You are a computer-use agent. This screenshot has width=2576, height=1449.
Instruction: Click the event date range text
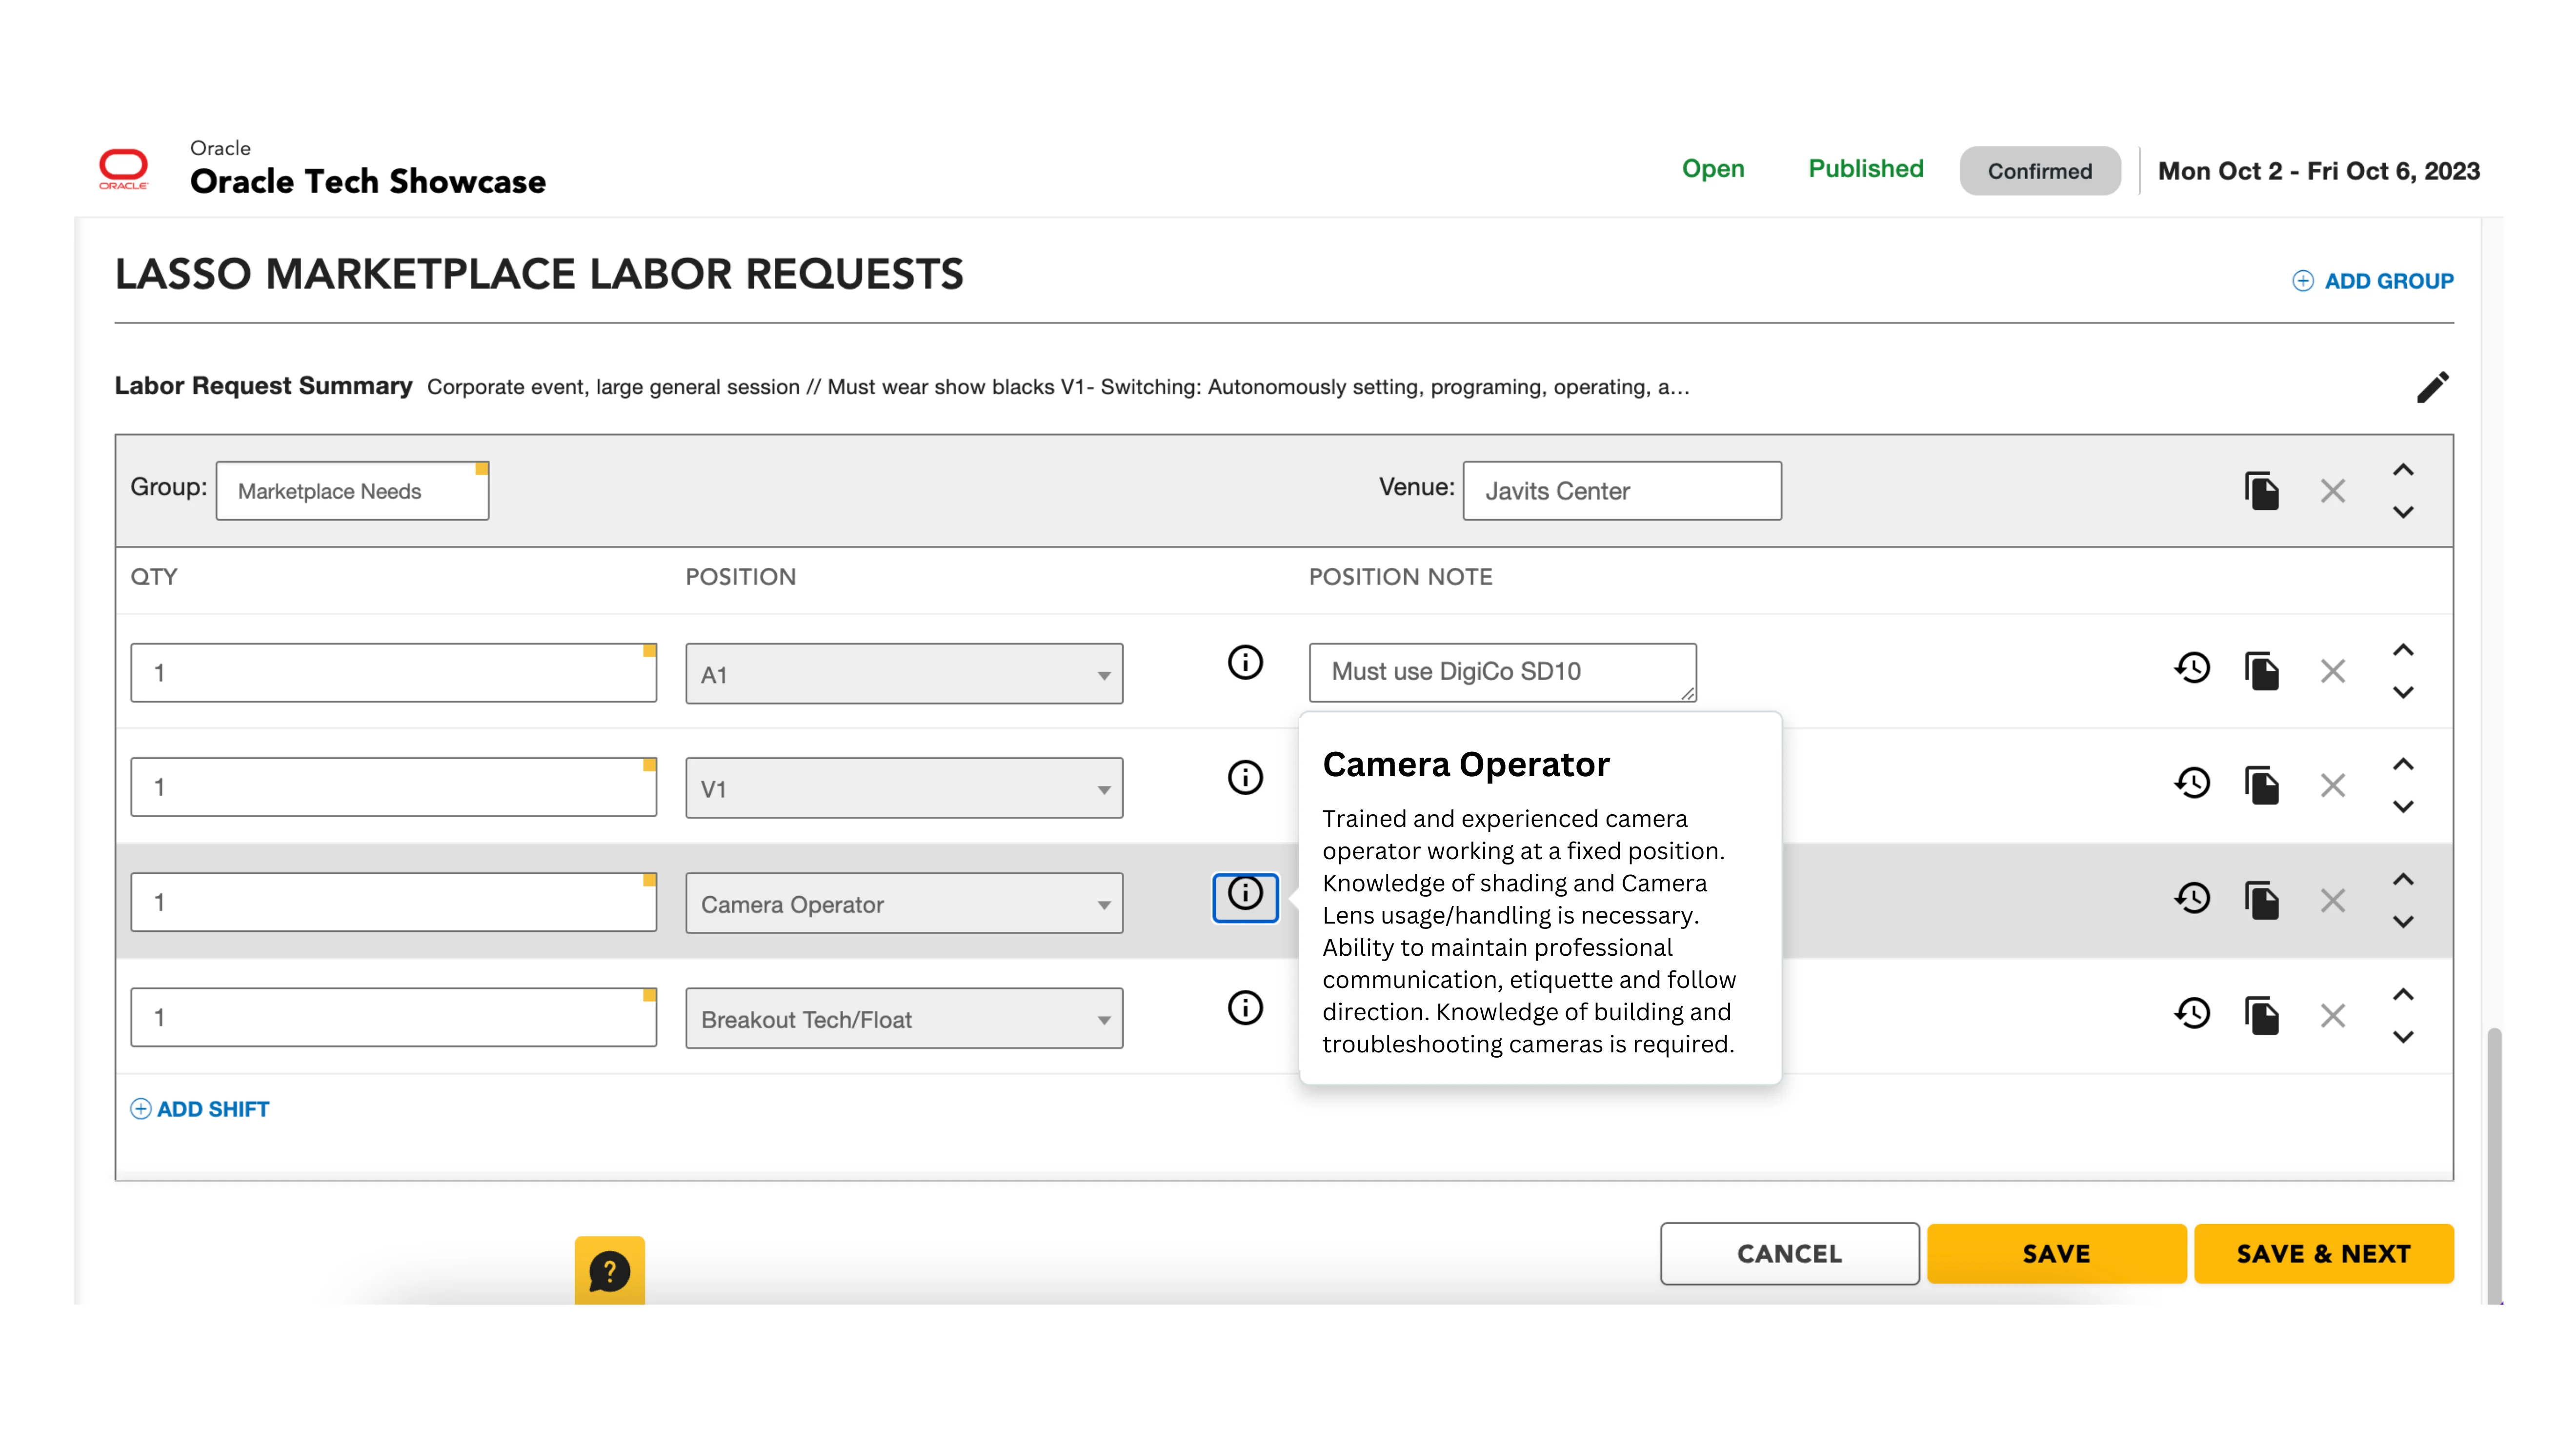pyautogui.click(x=2319, y=171)
